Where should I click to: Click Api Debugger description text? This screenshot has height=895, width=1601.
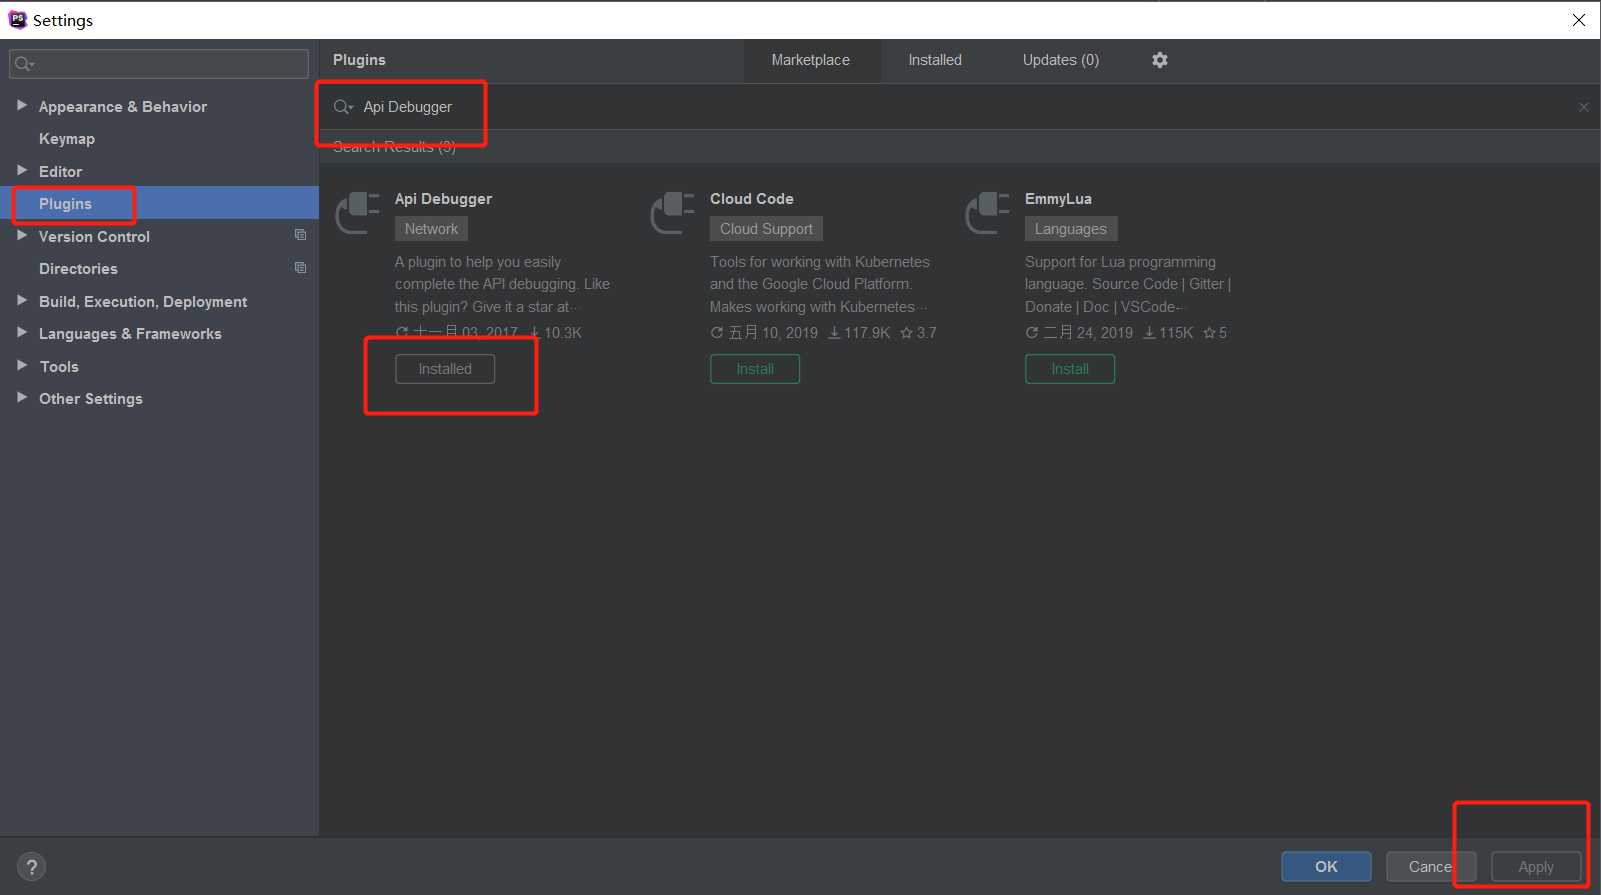(x=502, y=284)
